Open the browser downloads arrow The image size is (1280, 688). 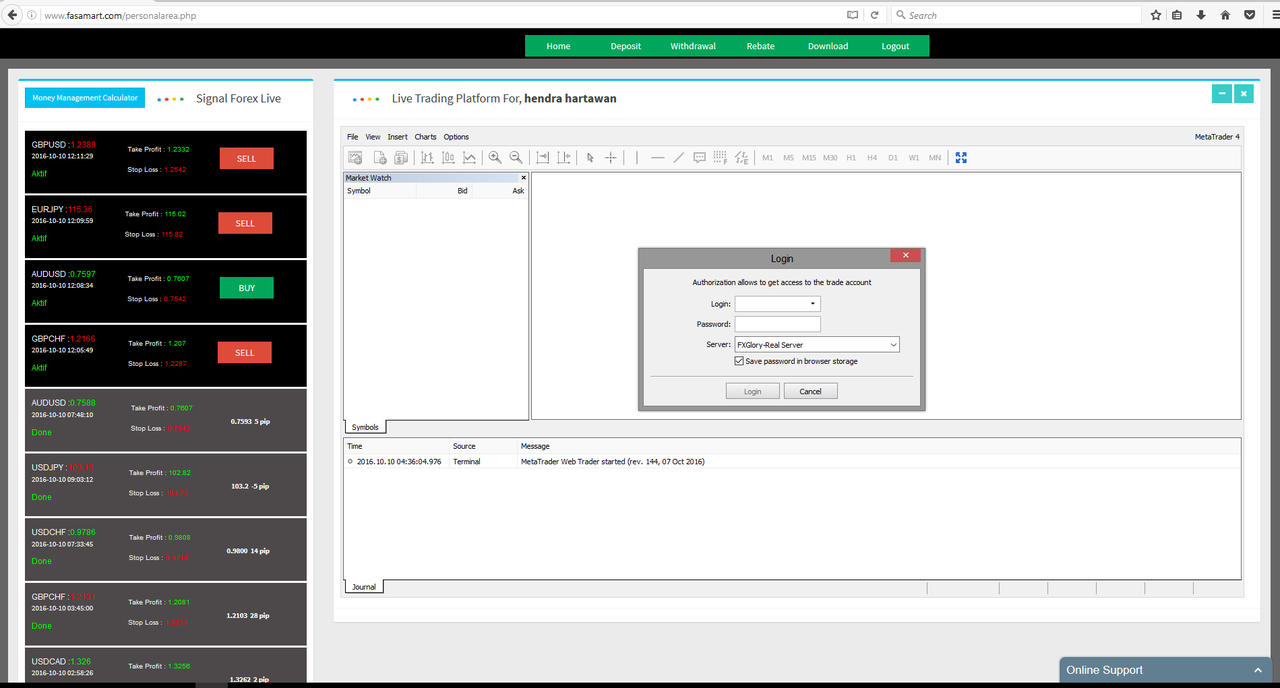pos(1201,15)
